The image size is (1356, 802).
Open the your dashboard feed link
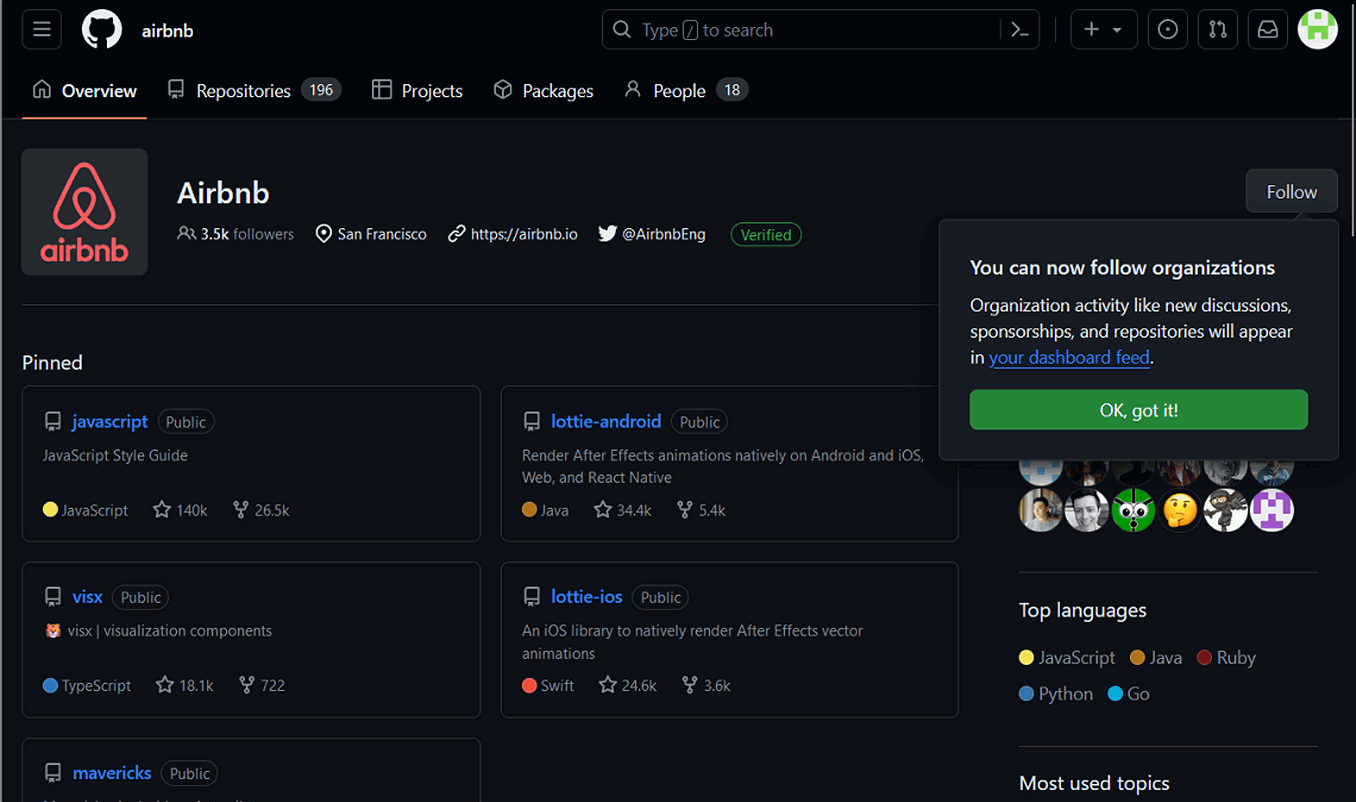(x=1069, y=357)
